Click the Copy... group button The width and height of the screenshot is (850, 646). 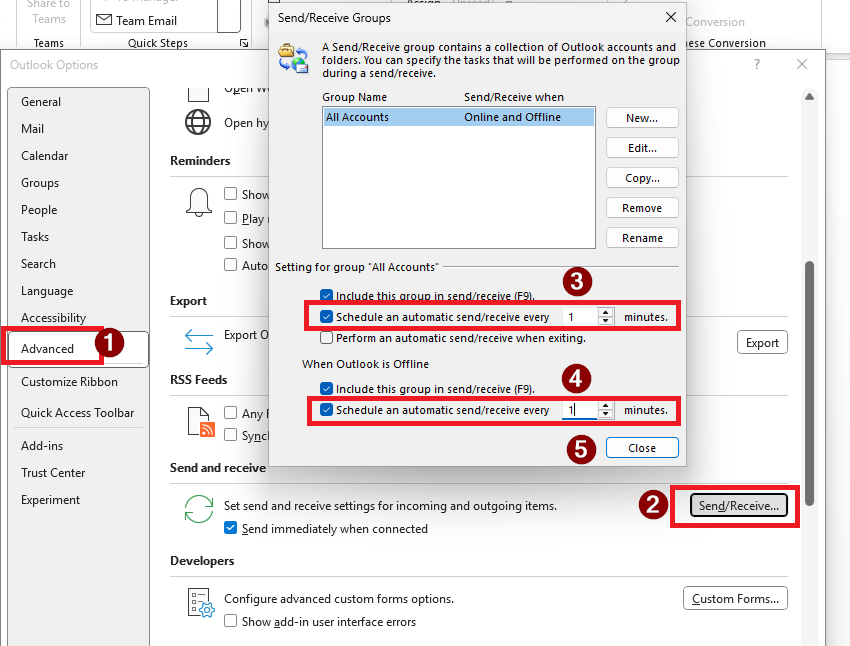click(x=642, y=178)
